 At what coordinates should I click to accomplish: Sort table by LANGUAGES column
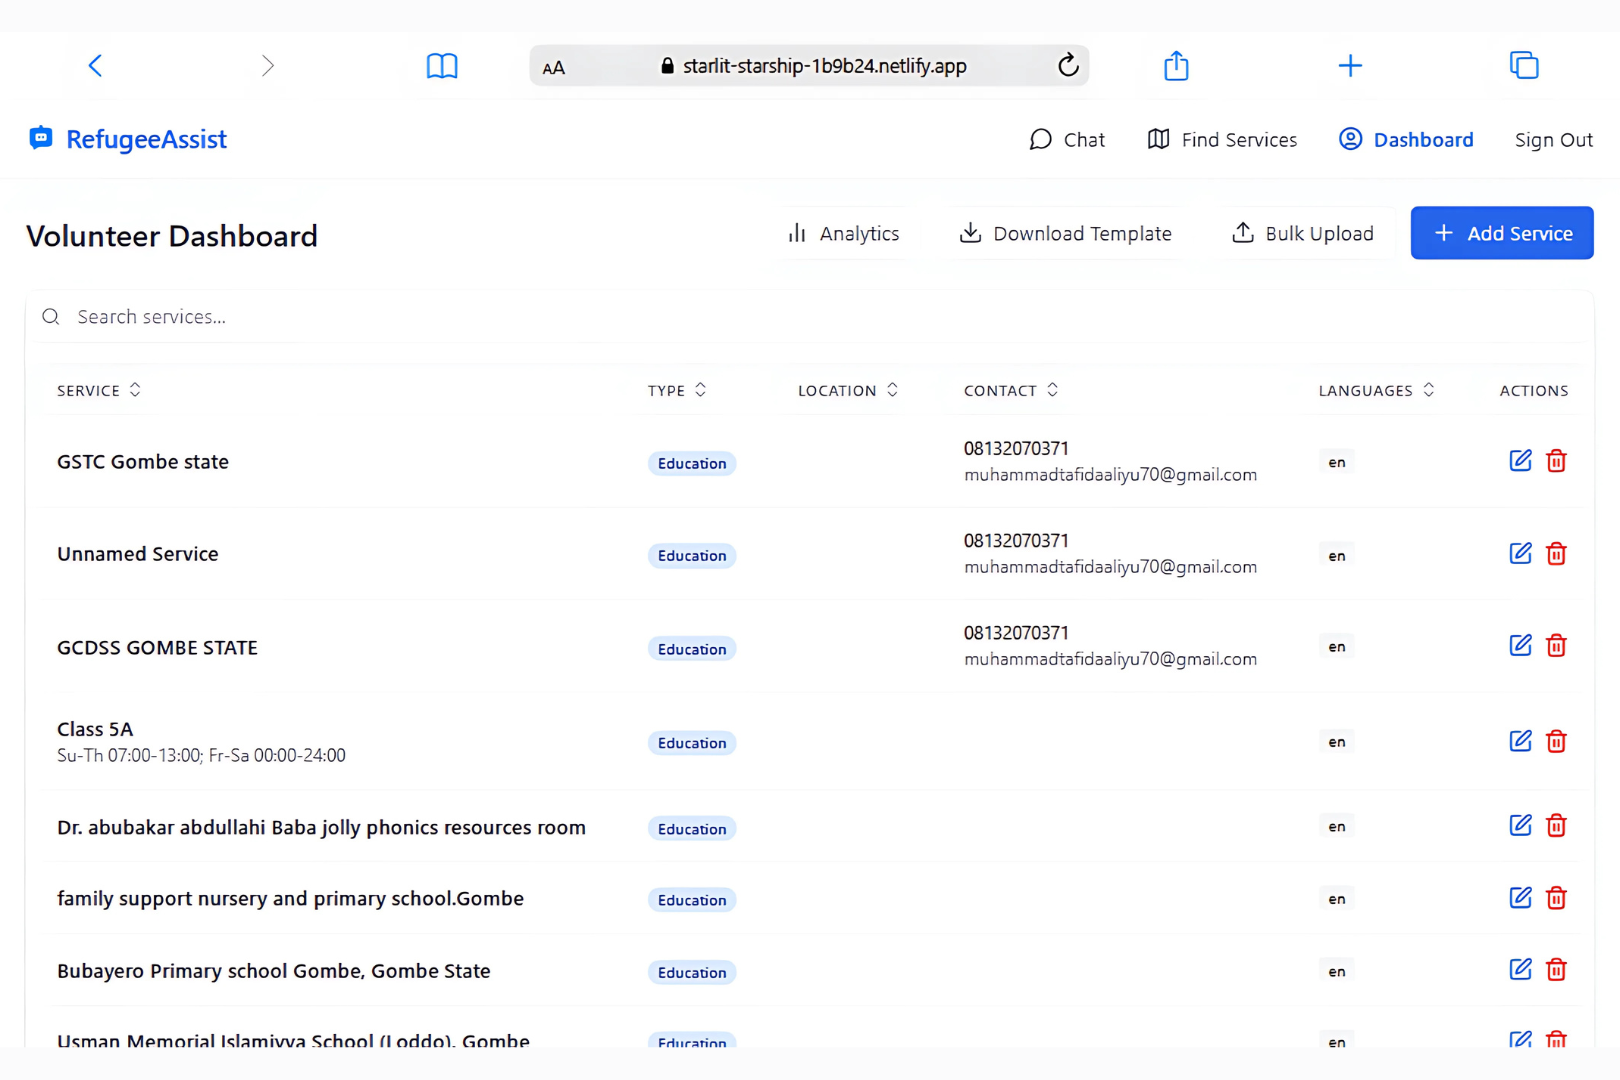pos(1377,390)
